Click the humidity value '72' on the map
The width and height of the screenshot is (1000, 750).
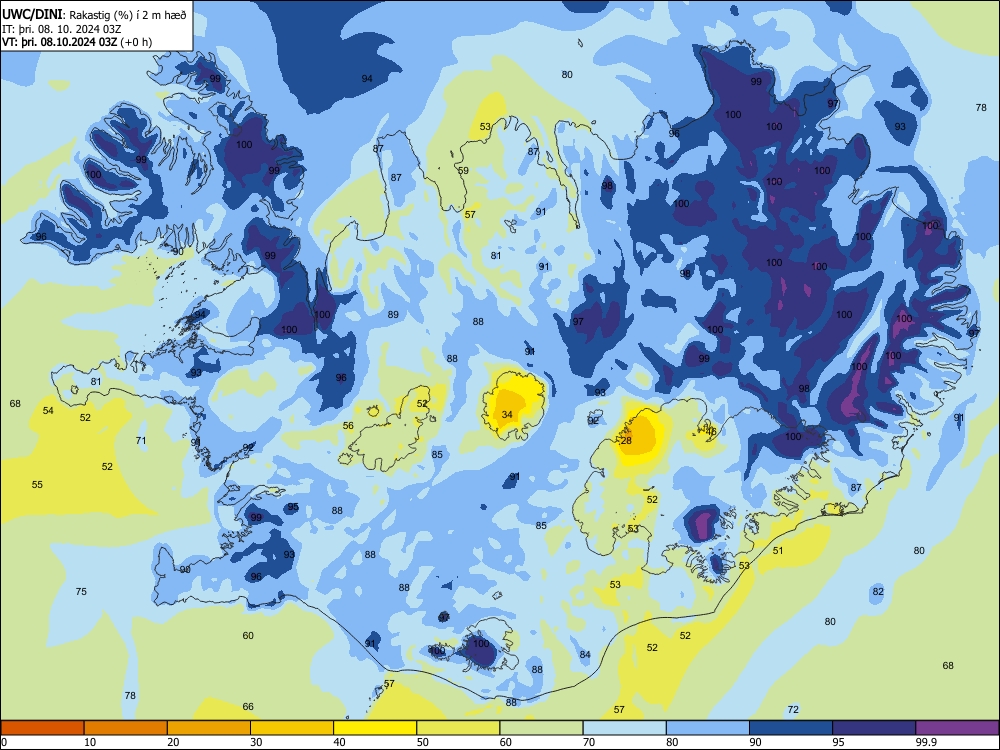793,710
